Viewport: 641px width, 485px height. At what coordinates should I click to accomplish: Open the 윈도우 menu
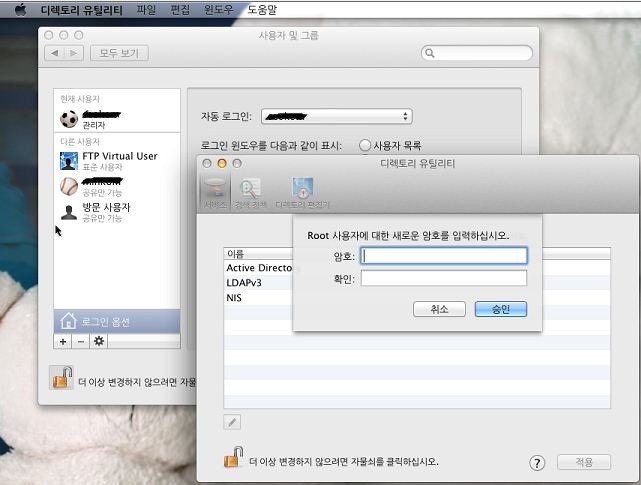[218, 9]
